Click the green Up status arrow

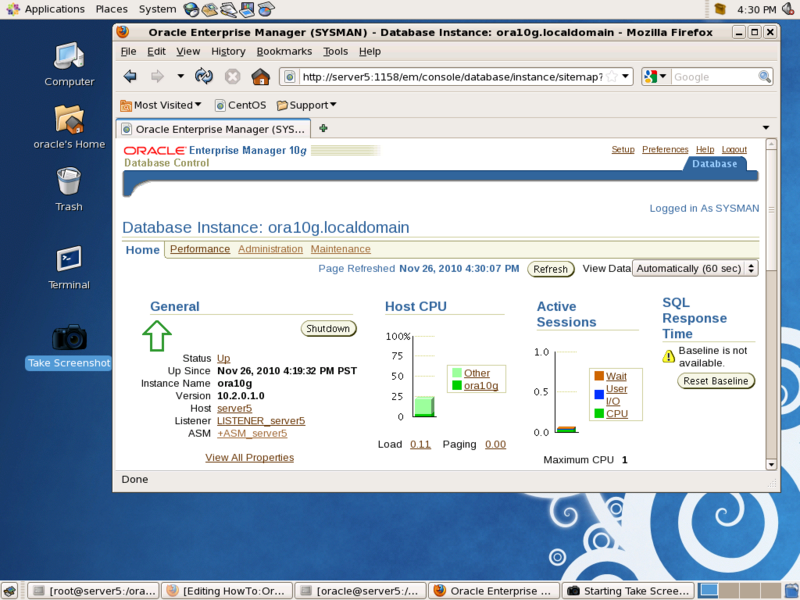pyautogui.click(x=157, y=336)
